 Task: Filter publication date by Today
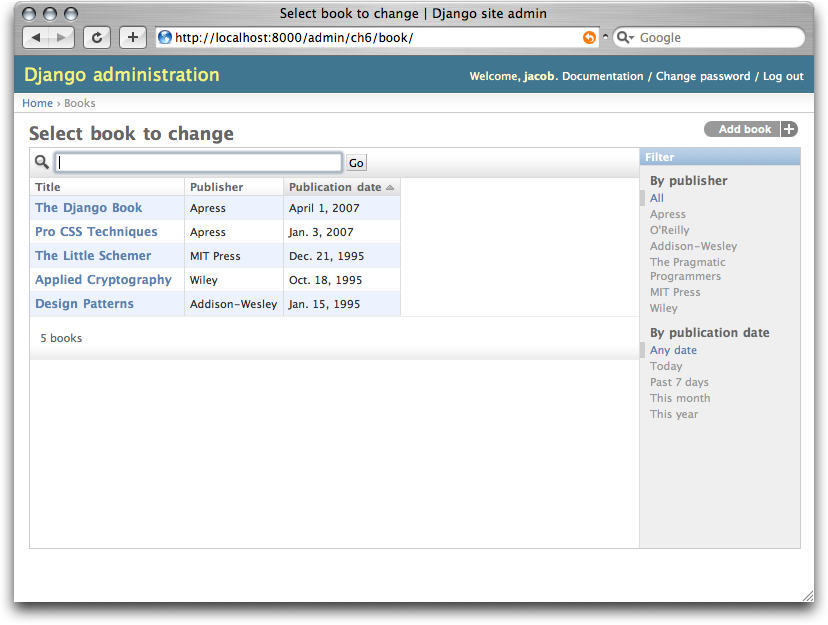click(x=666, y=366)
